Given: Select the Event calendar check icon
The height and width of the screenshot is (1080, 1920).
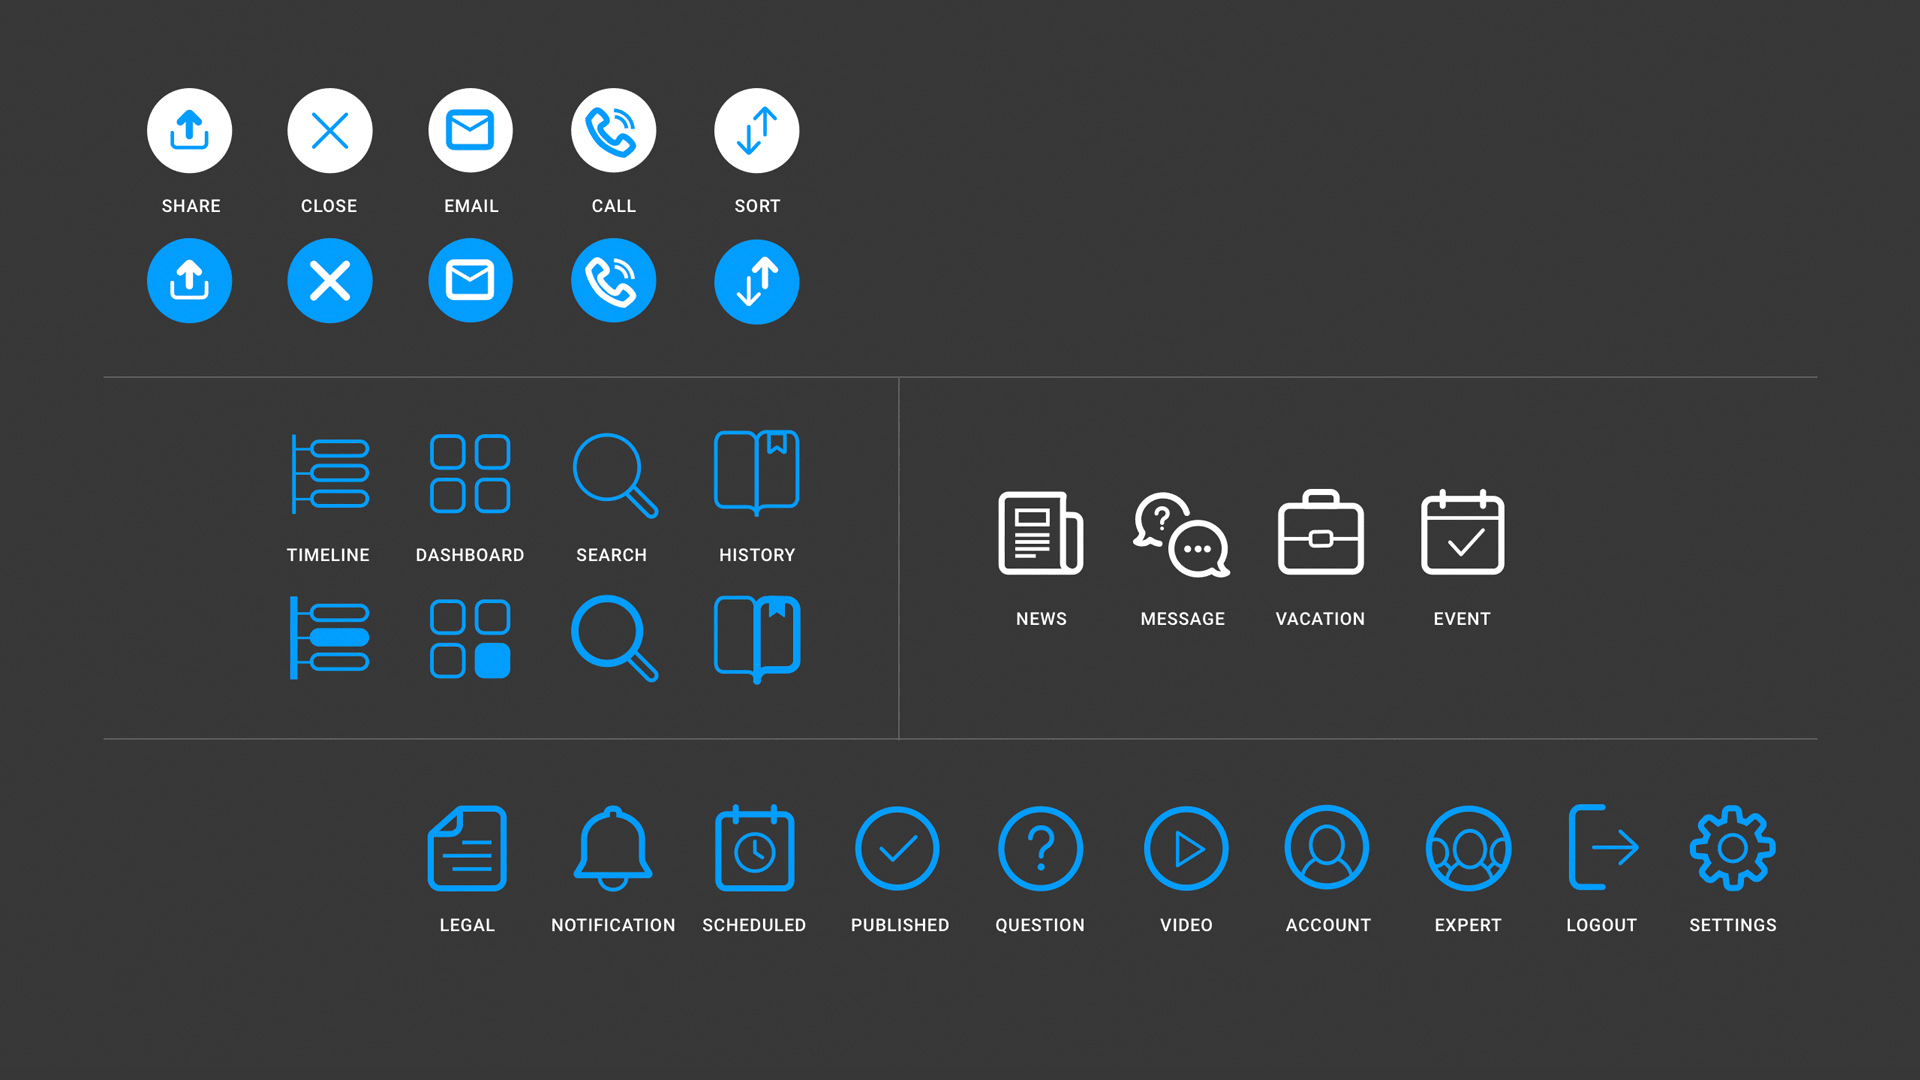Looking at the screenshot, I should pos(1462,533).
